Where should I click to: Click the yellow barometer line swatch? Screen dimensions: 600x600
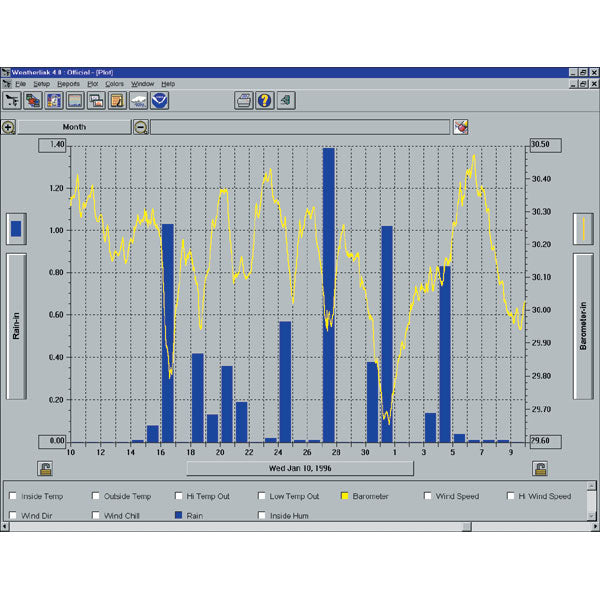[583, 229]
